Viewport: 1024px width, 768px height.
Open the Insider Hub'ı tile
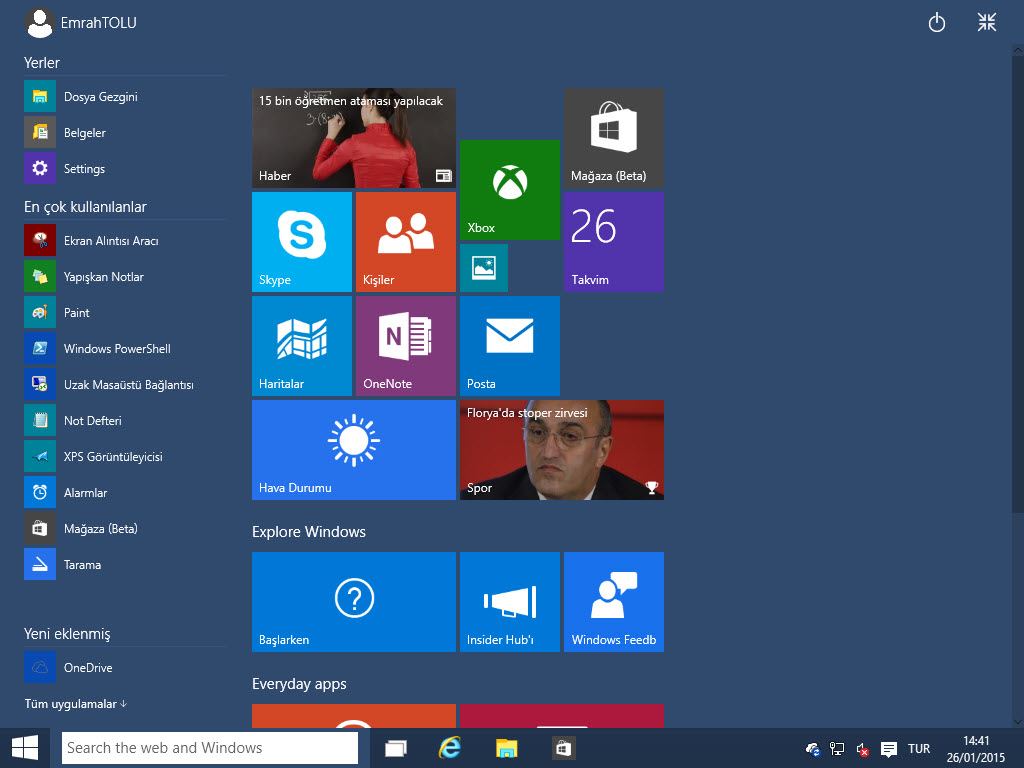[x=509, y=601]
